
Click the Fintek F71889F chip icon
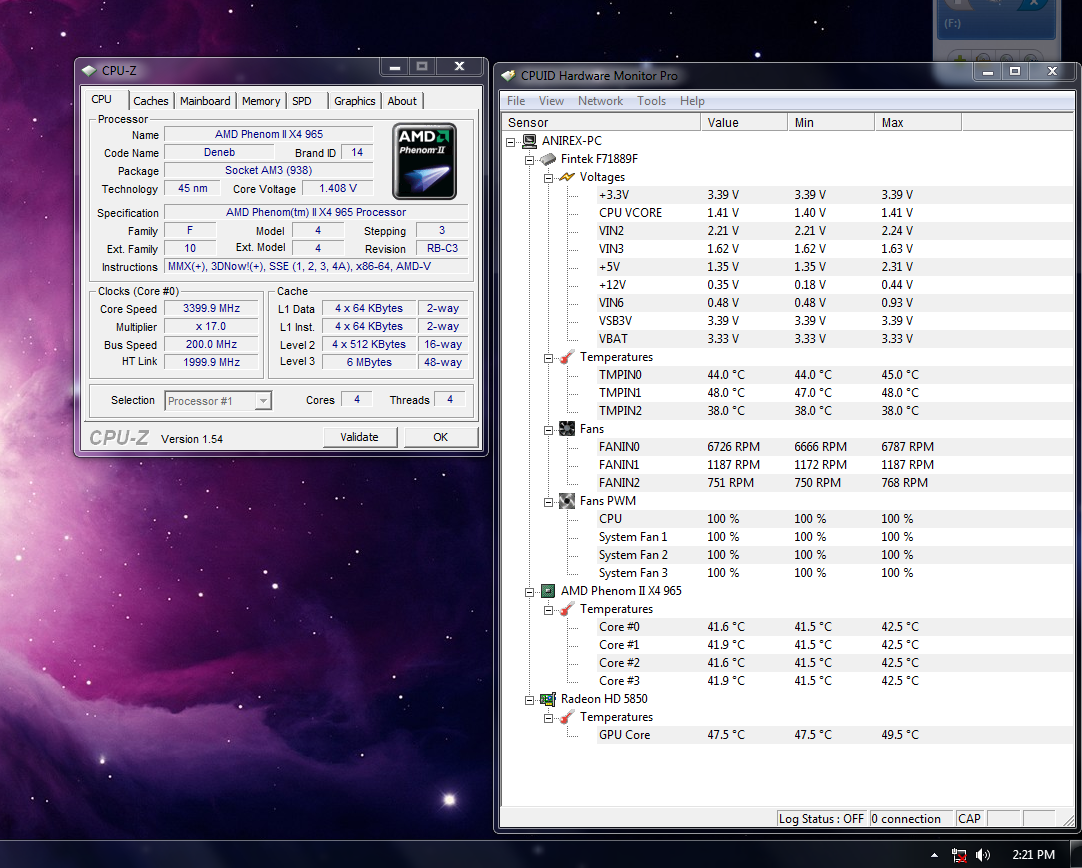pos(548,158)
